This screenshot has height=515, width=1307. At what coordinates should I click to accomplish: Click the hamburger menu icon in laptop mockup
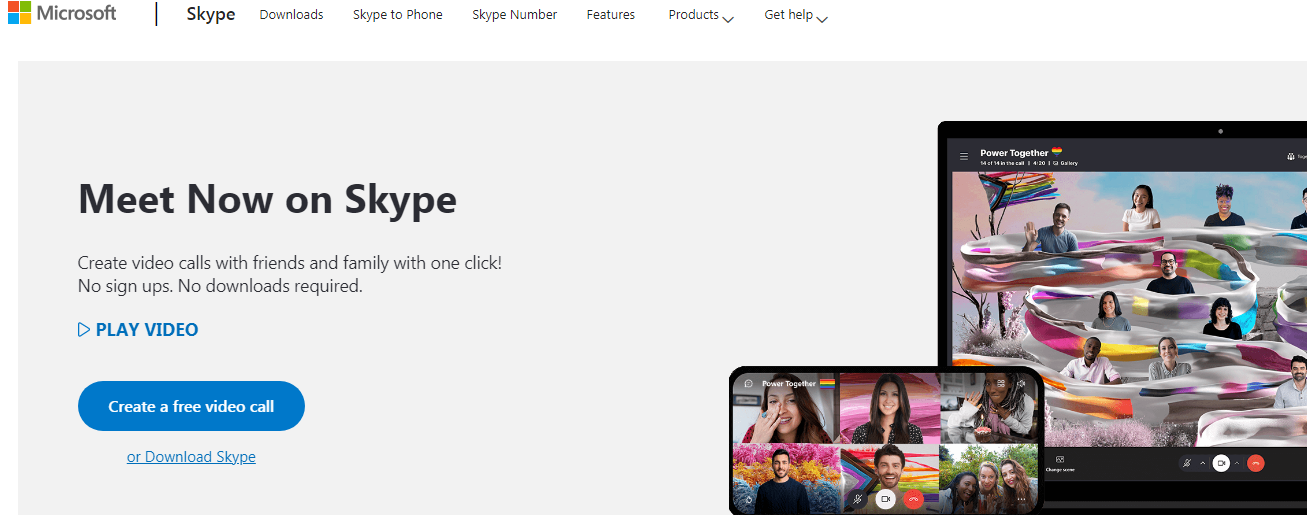tap(964, 156)
